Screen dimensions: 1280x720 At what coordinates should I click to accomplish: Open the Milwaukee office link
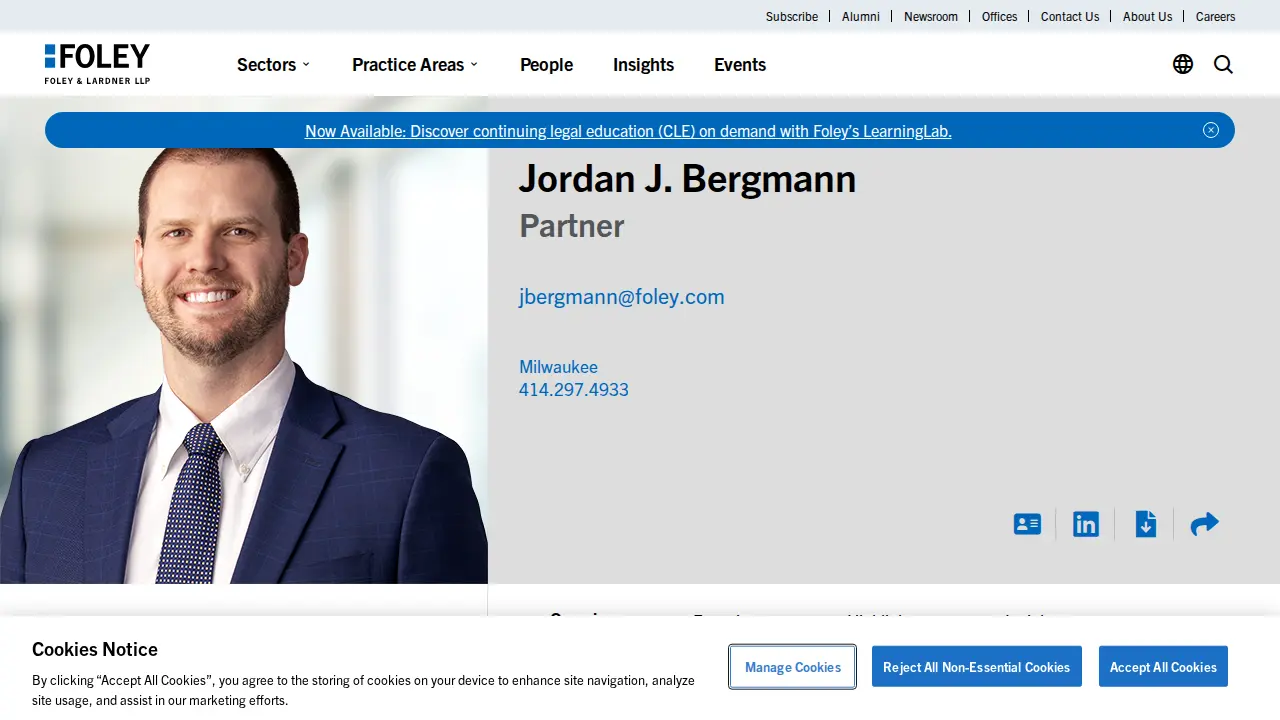click(558, 366)
